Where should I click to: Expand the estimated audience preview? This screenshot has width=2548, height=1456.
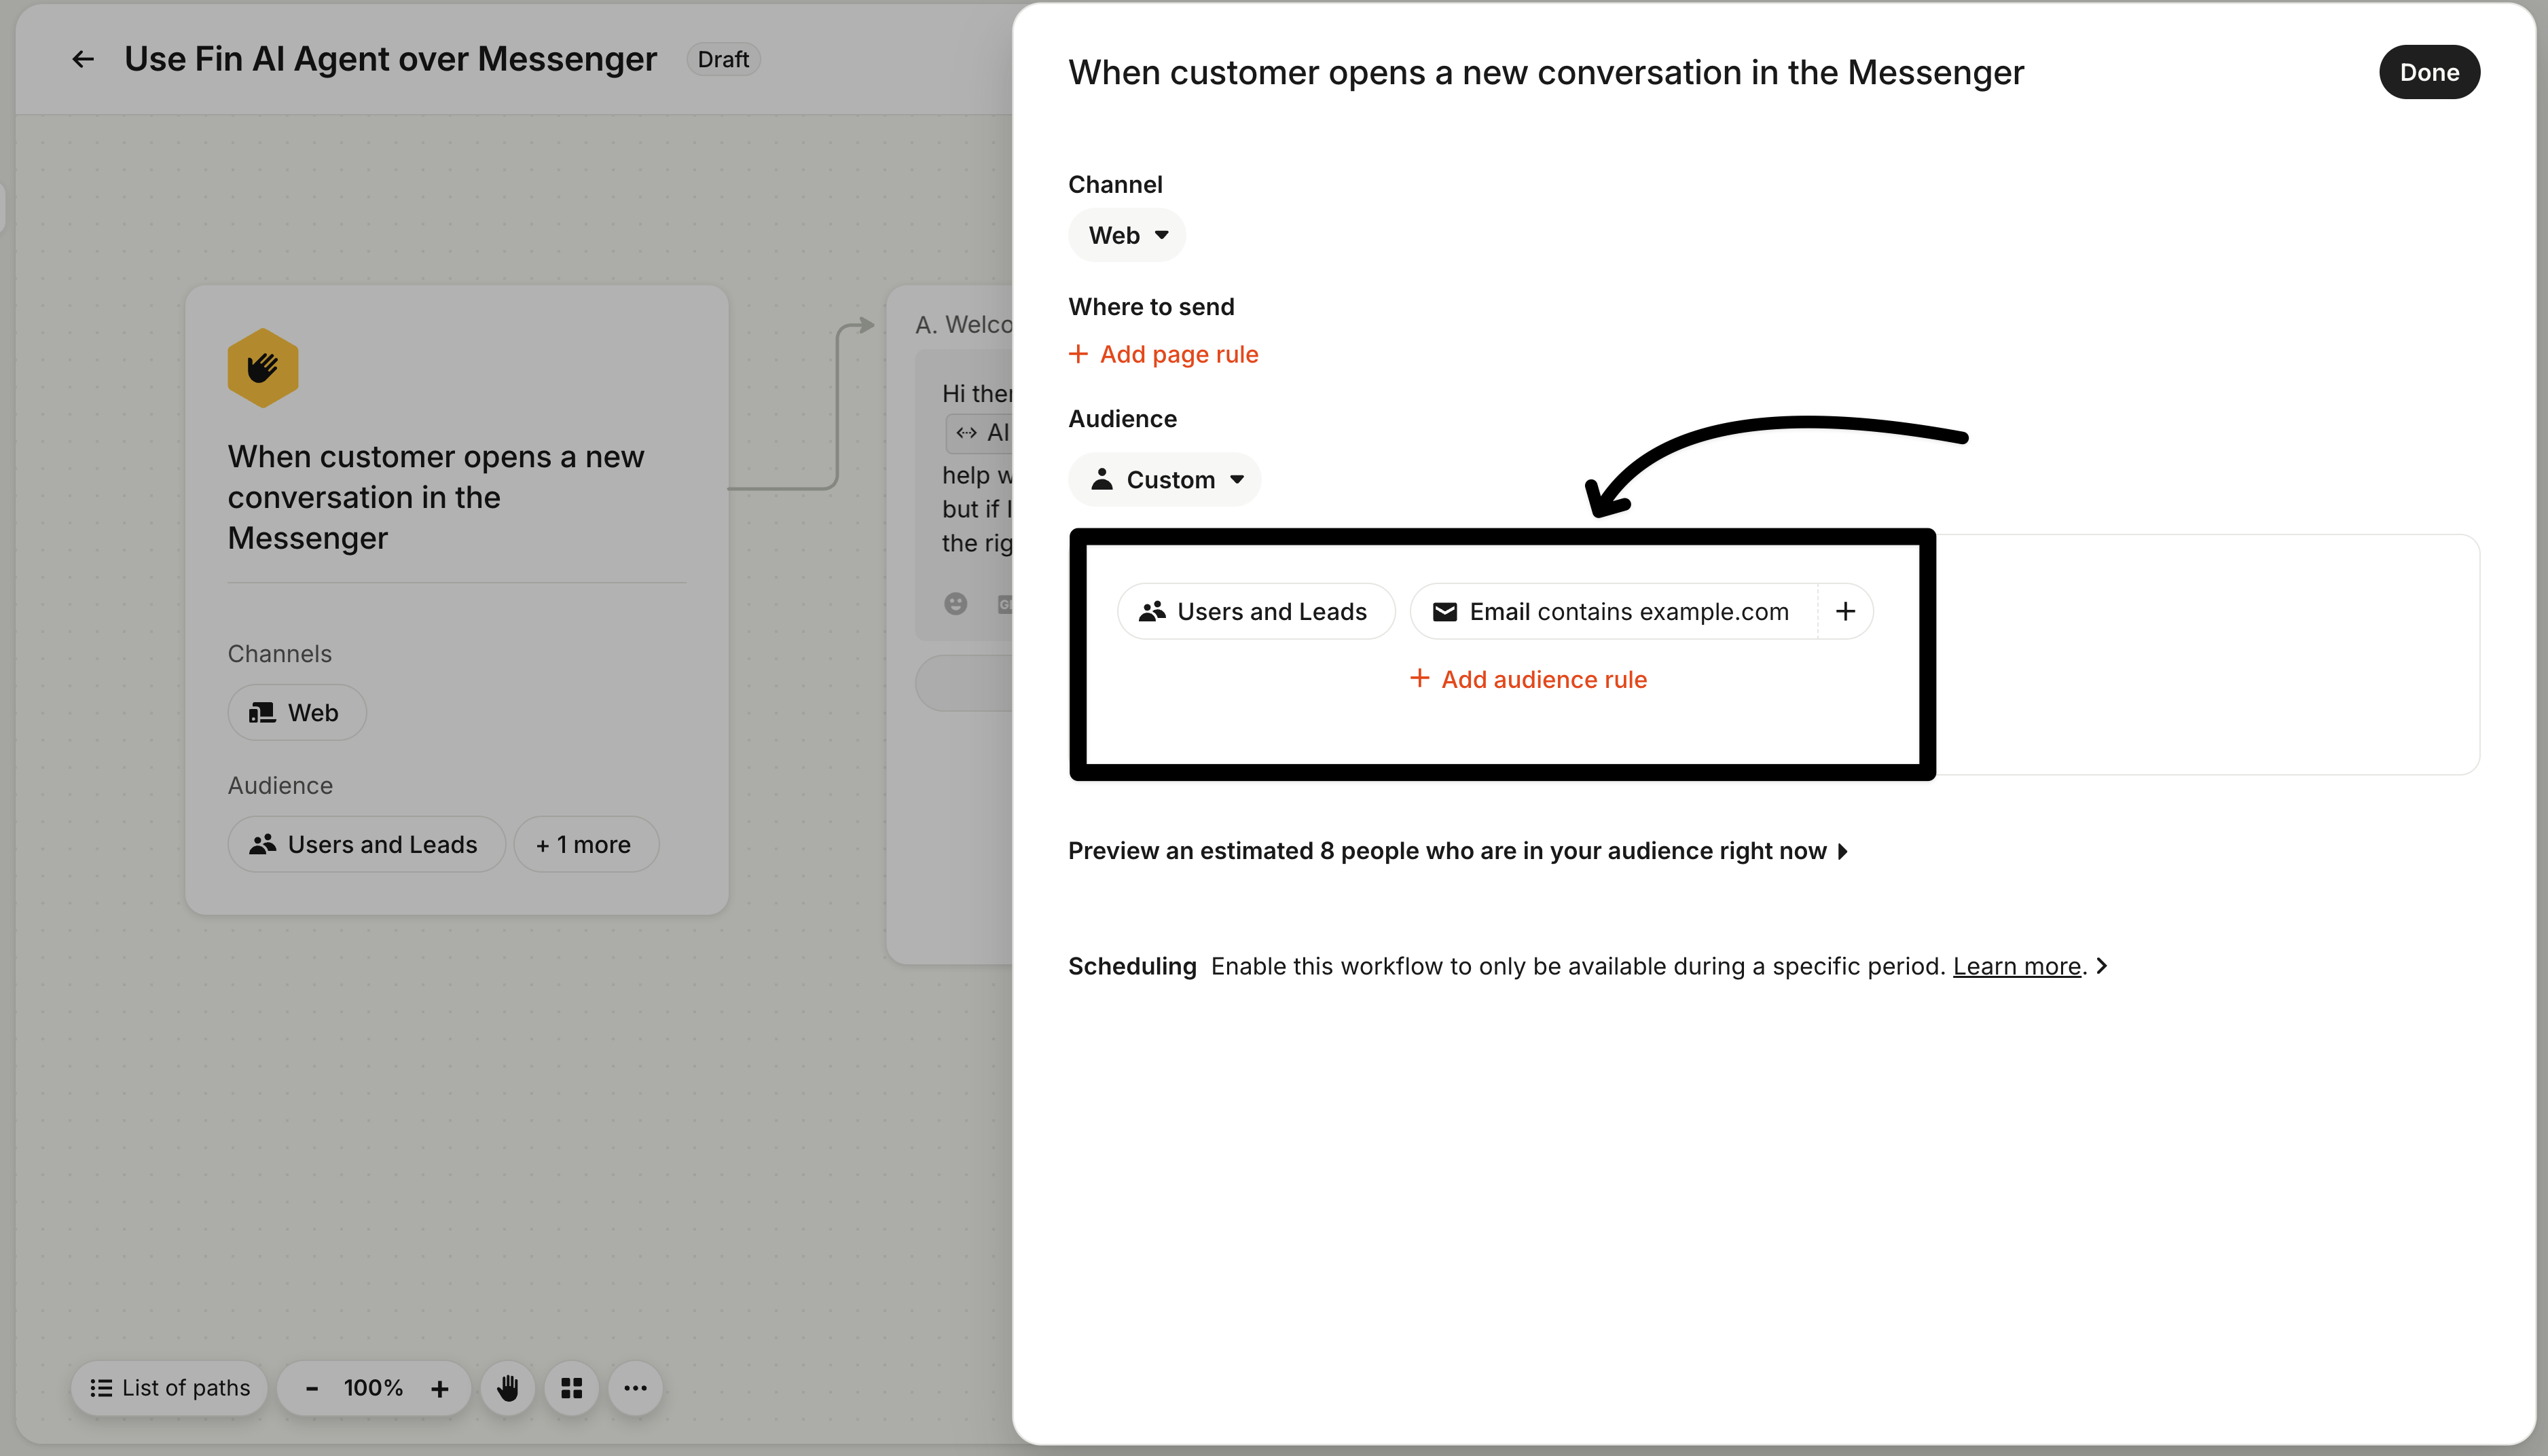pos(1458,851)
